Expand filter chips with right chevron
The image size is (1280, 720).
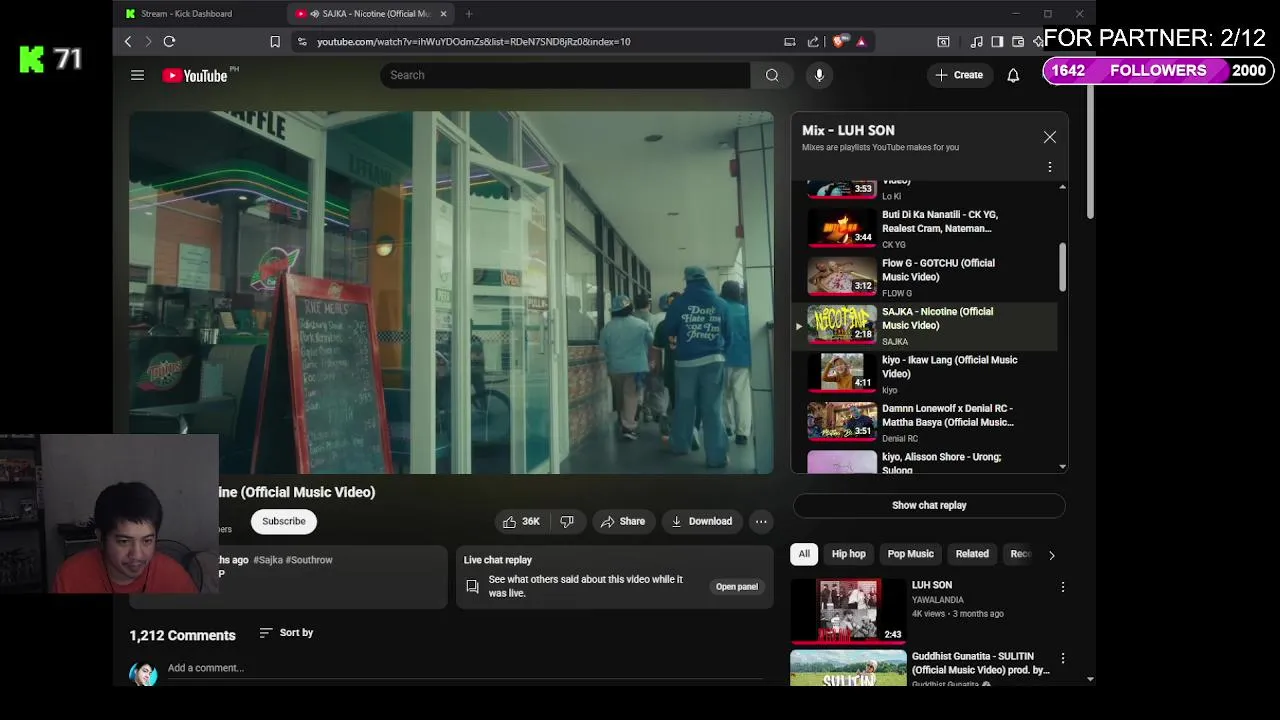click(1051, 555)
